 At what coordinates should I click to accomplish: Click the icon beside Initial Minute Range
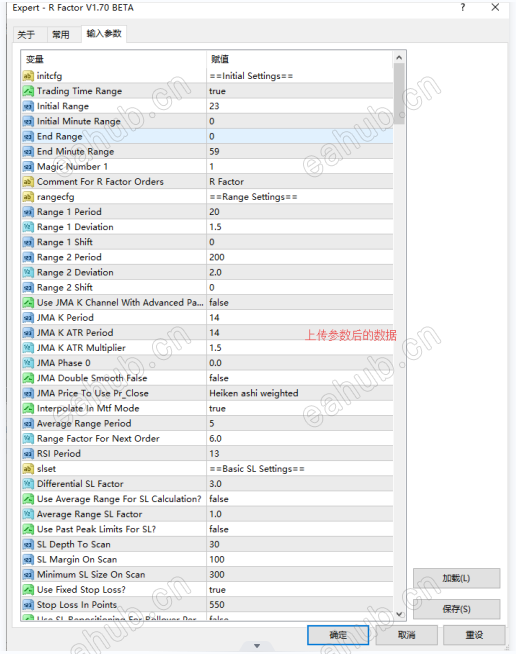click(28, 121)
